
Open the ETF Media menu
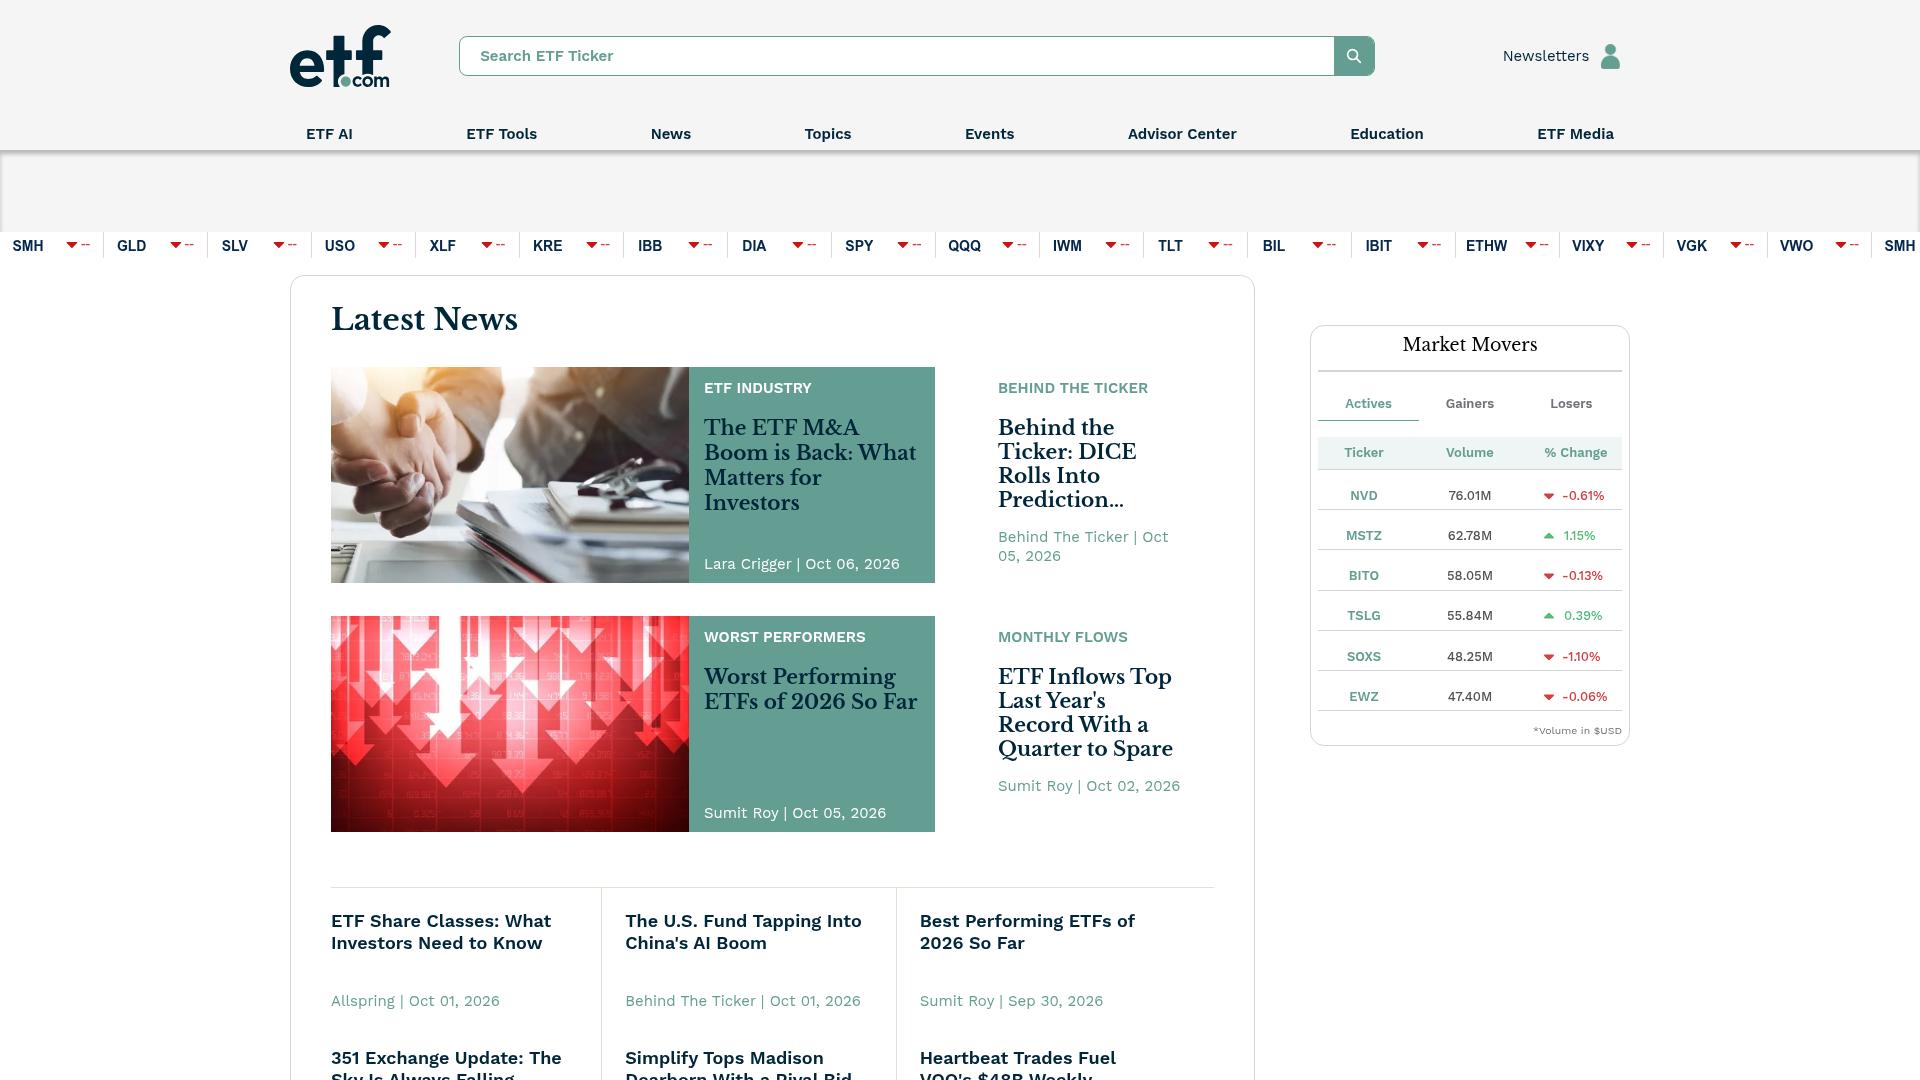tap(1575, 134)
